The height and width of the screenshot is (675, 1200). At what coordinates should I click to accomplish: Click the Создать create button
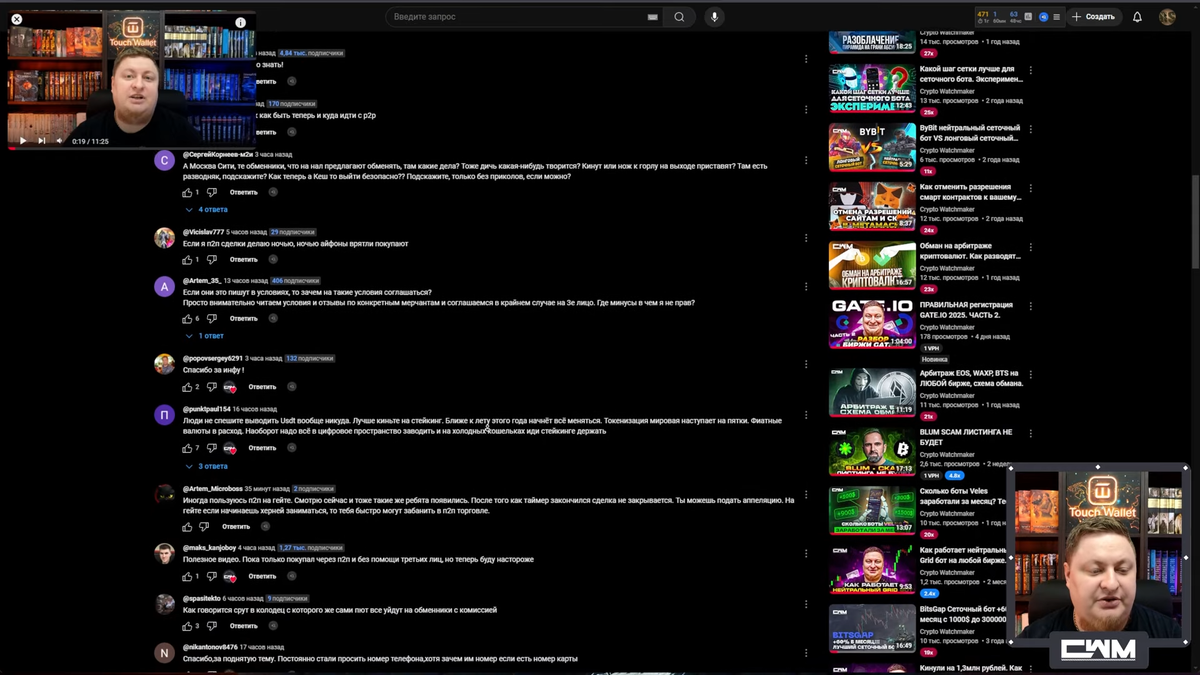(1093, 17)
